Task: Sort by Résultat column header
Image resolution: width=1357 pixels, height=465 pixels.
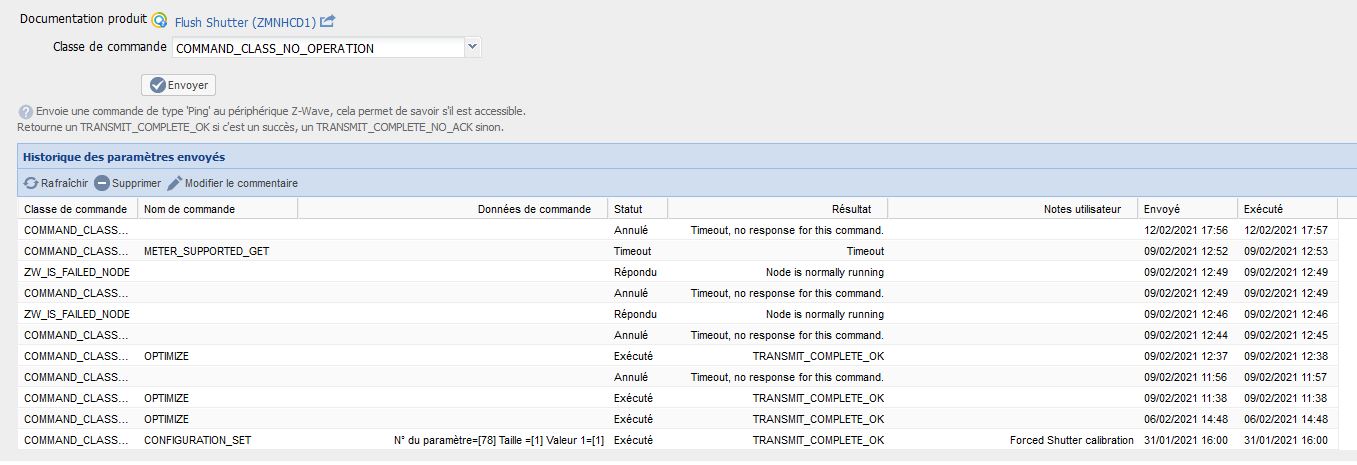Action: 851,209
